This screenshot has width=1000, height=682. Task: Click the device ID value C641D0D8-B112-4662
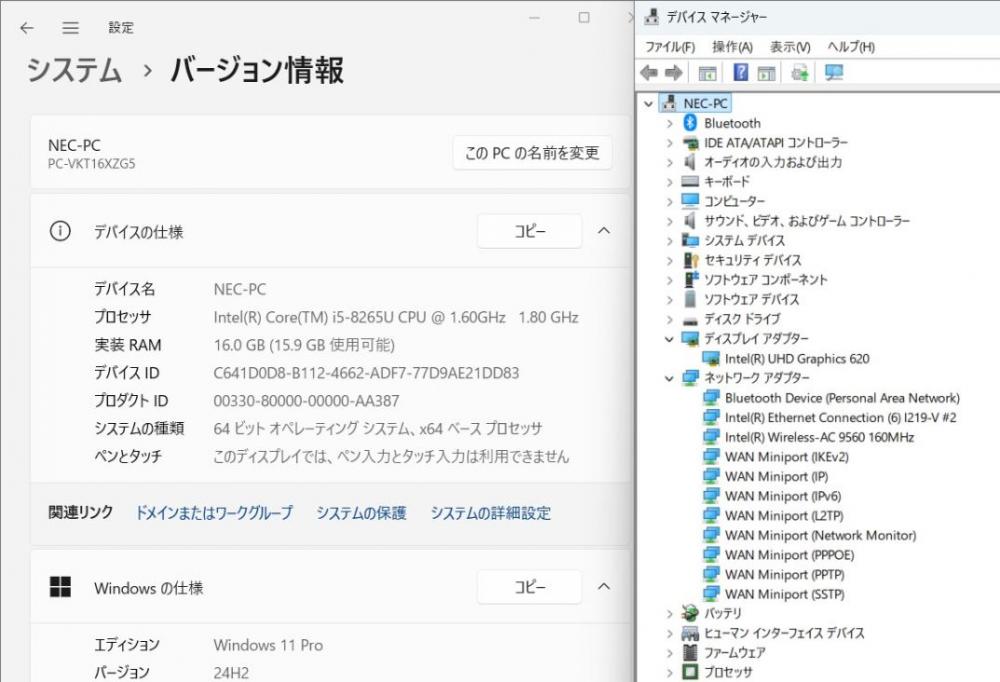tap(366, 373)
